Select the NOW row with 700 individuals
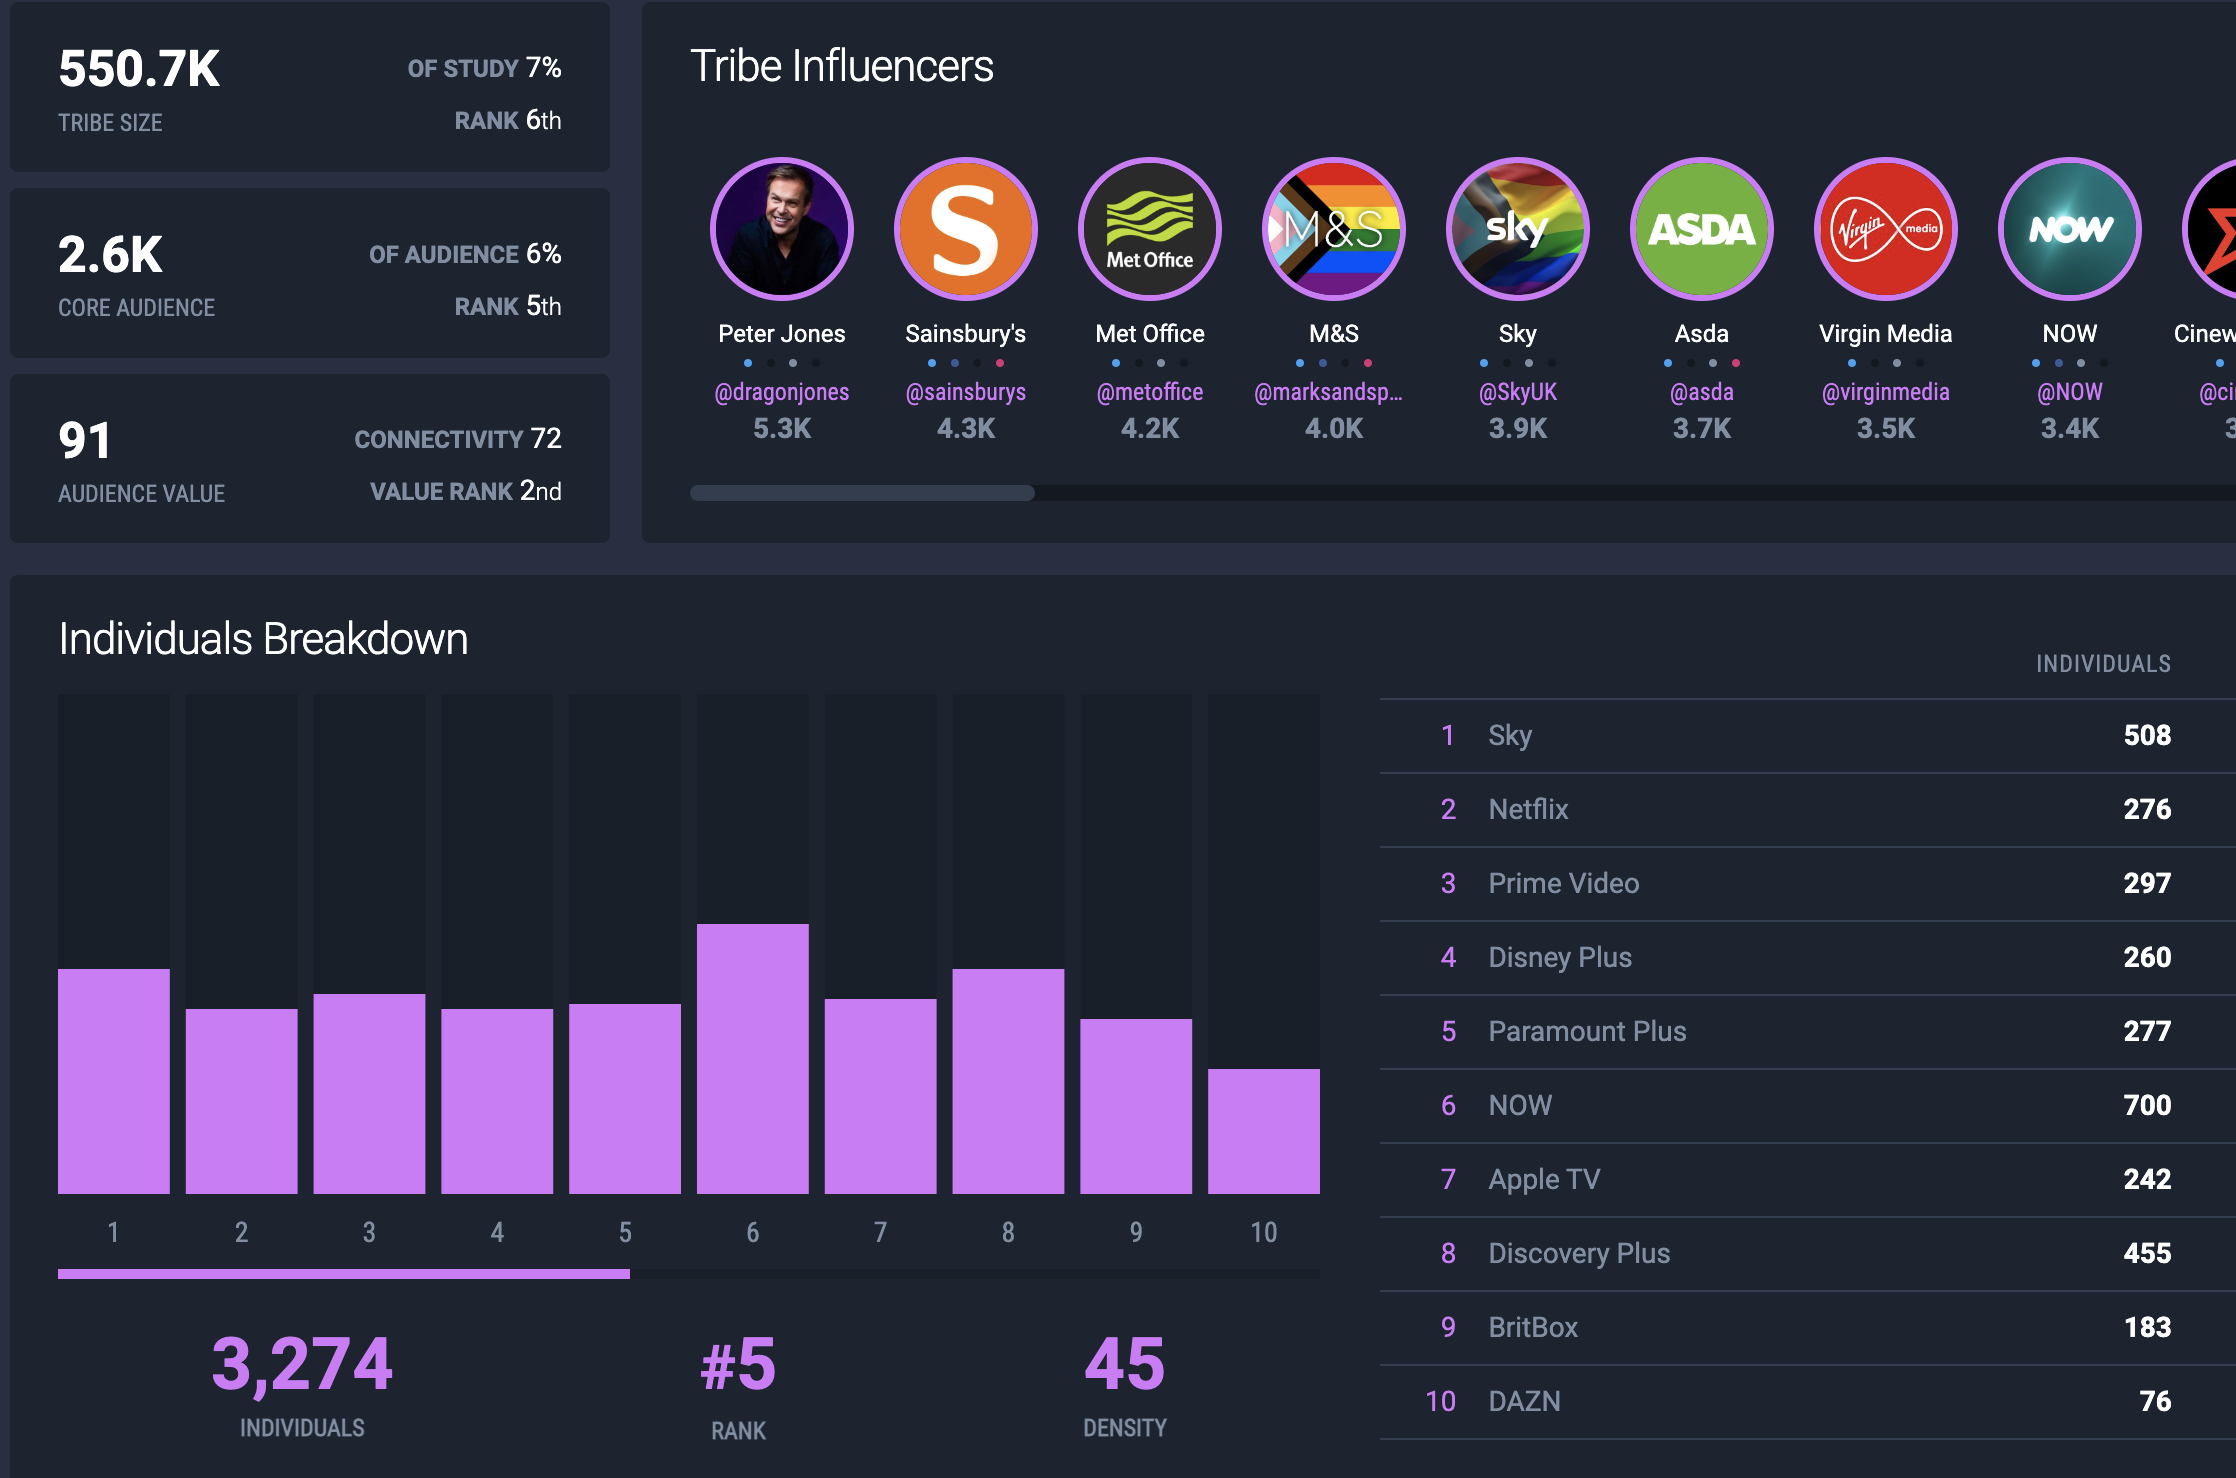This screenshot has height=1478, width=2236. click(x=1807, y=1106)
